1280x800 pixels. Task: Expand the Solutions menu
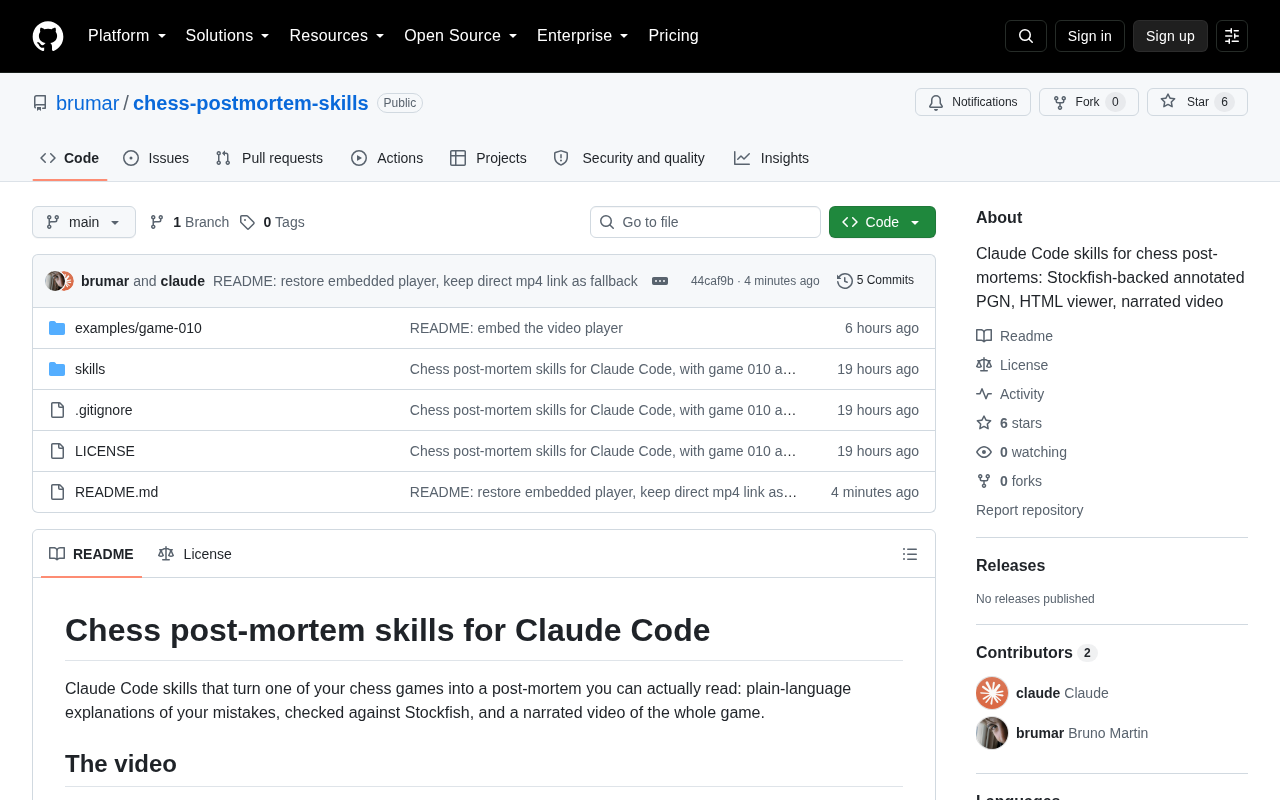(228, 36)
